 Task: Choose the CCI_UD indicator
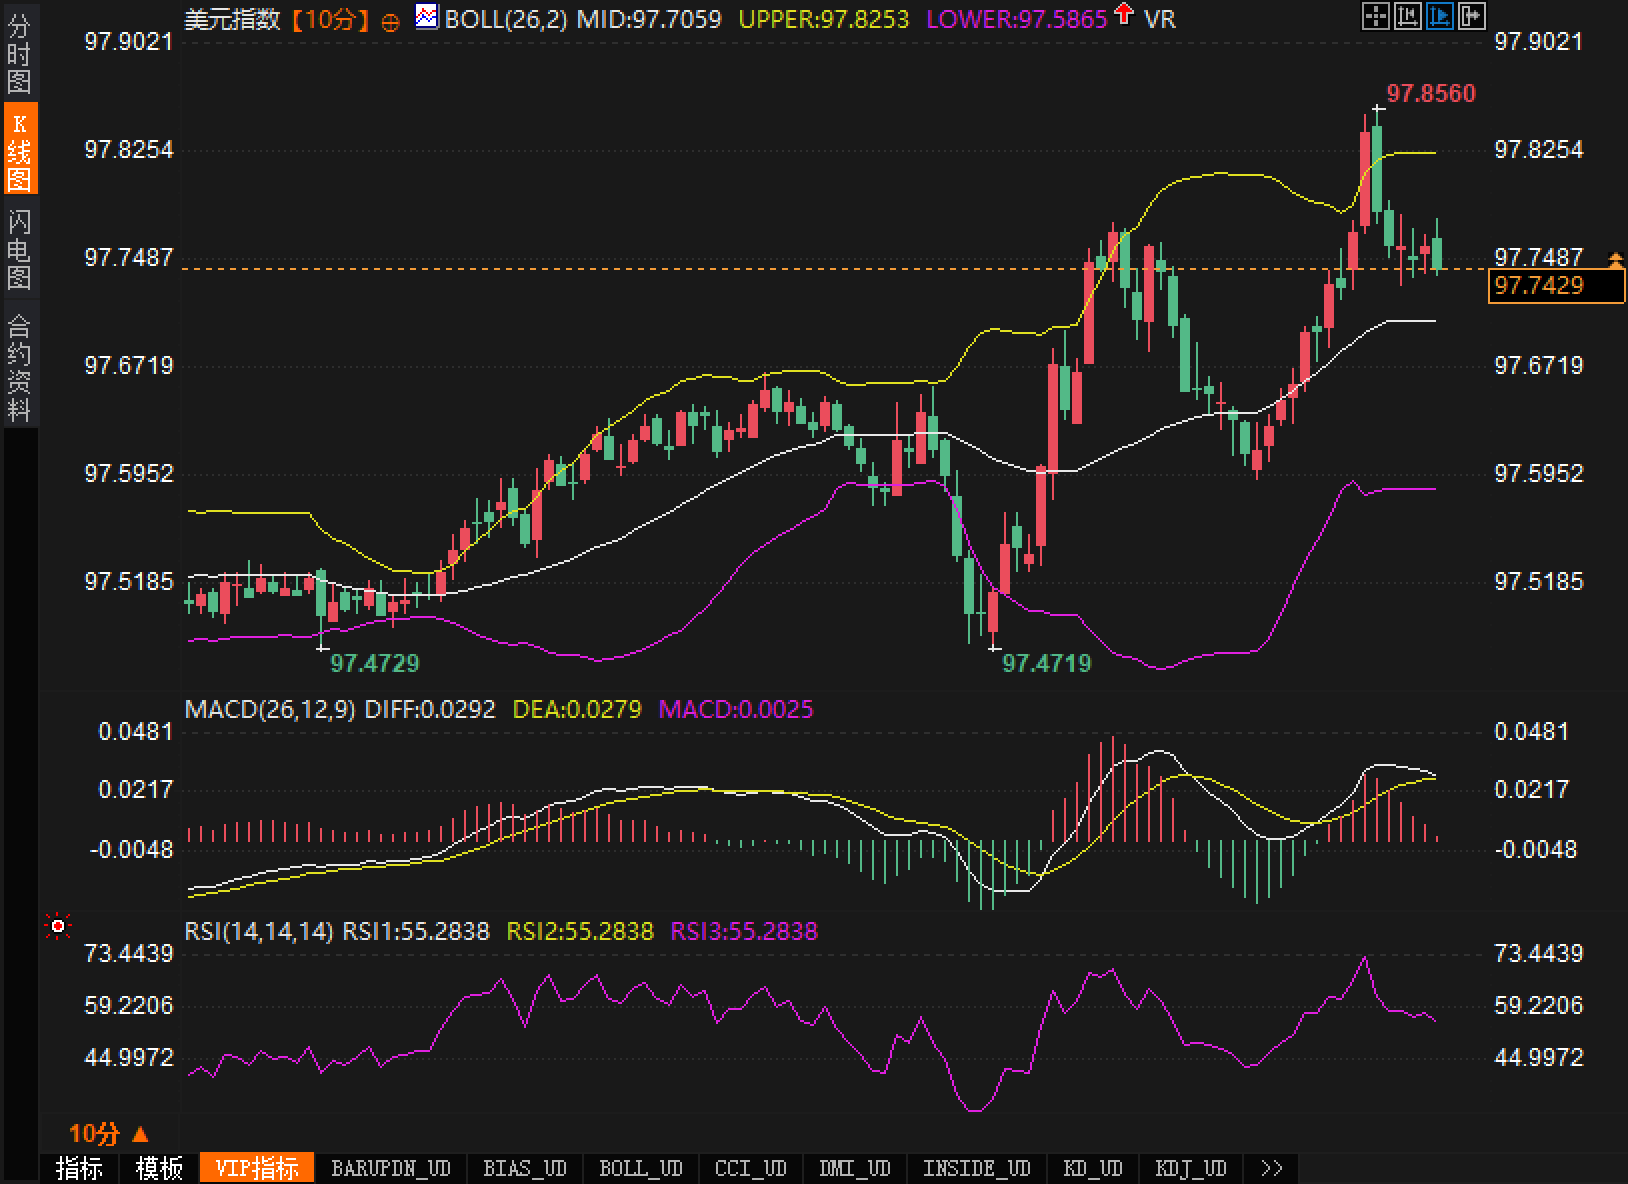tap(751, 1168)
